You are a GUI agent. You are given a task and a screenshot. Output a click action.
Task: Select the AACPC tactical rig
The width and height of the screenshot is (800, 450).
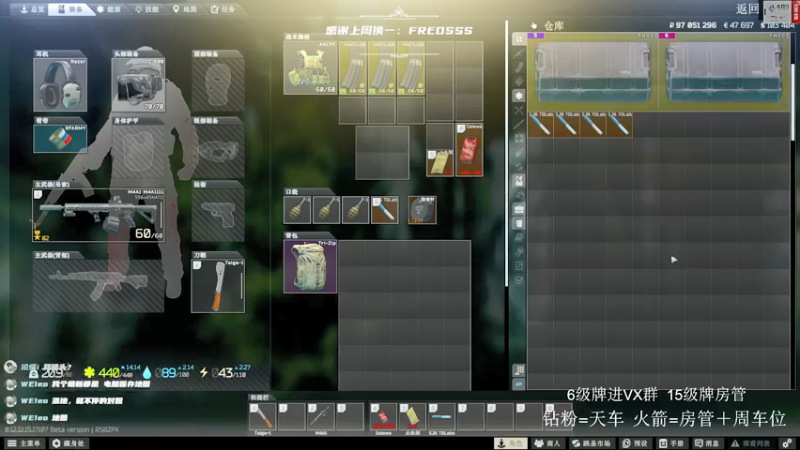pos(310,68)
